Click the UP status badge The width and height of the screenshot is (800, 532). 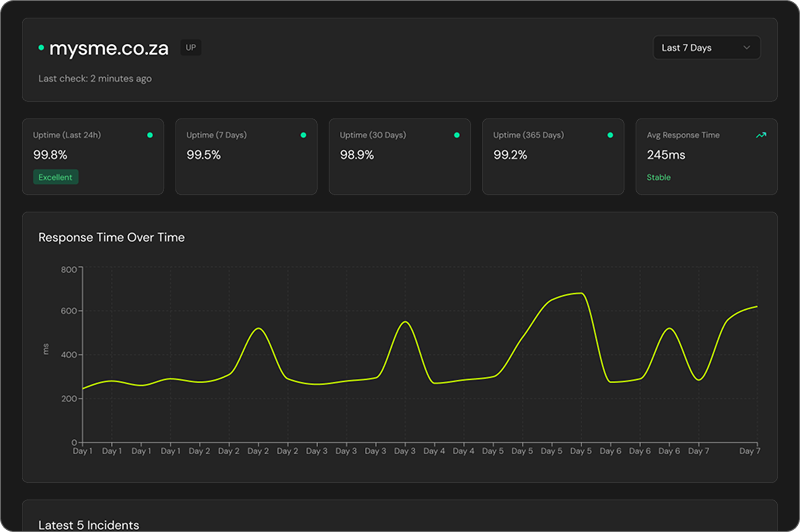click(191, 47)
